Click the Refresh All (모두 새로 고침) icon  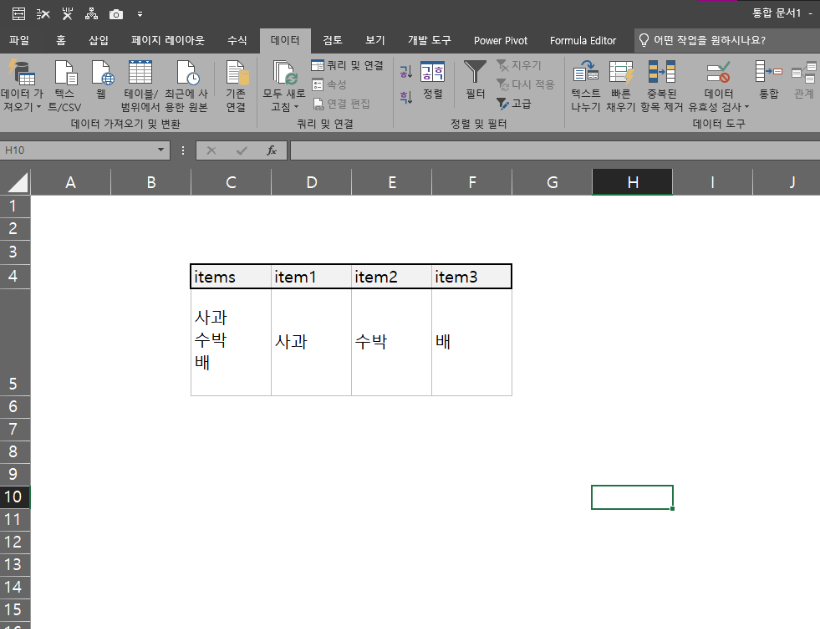point(284,72)
